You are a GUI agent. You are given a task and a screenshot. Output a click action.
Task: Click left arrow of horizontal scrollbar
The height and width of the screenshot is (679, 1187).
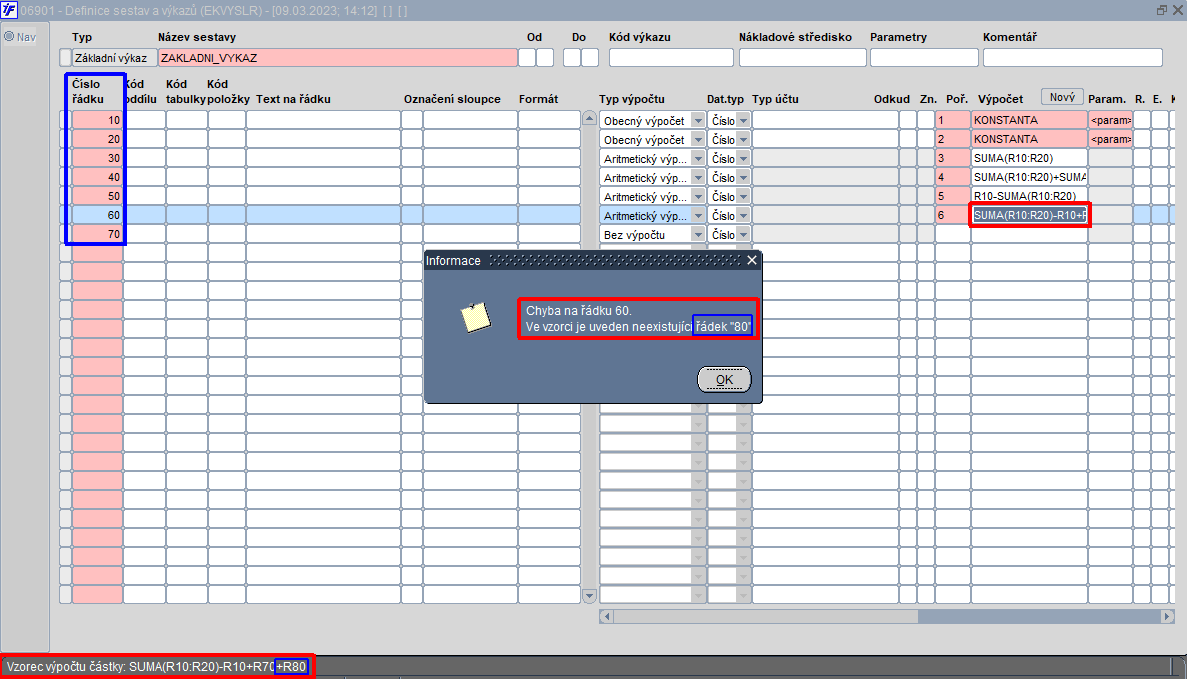(606, 616)
